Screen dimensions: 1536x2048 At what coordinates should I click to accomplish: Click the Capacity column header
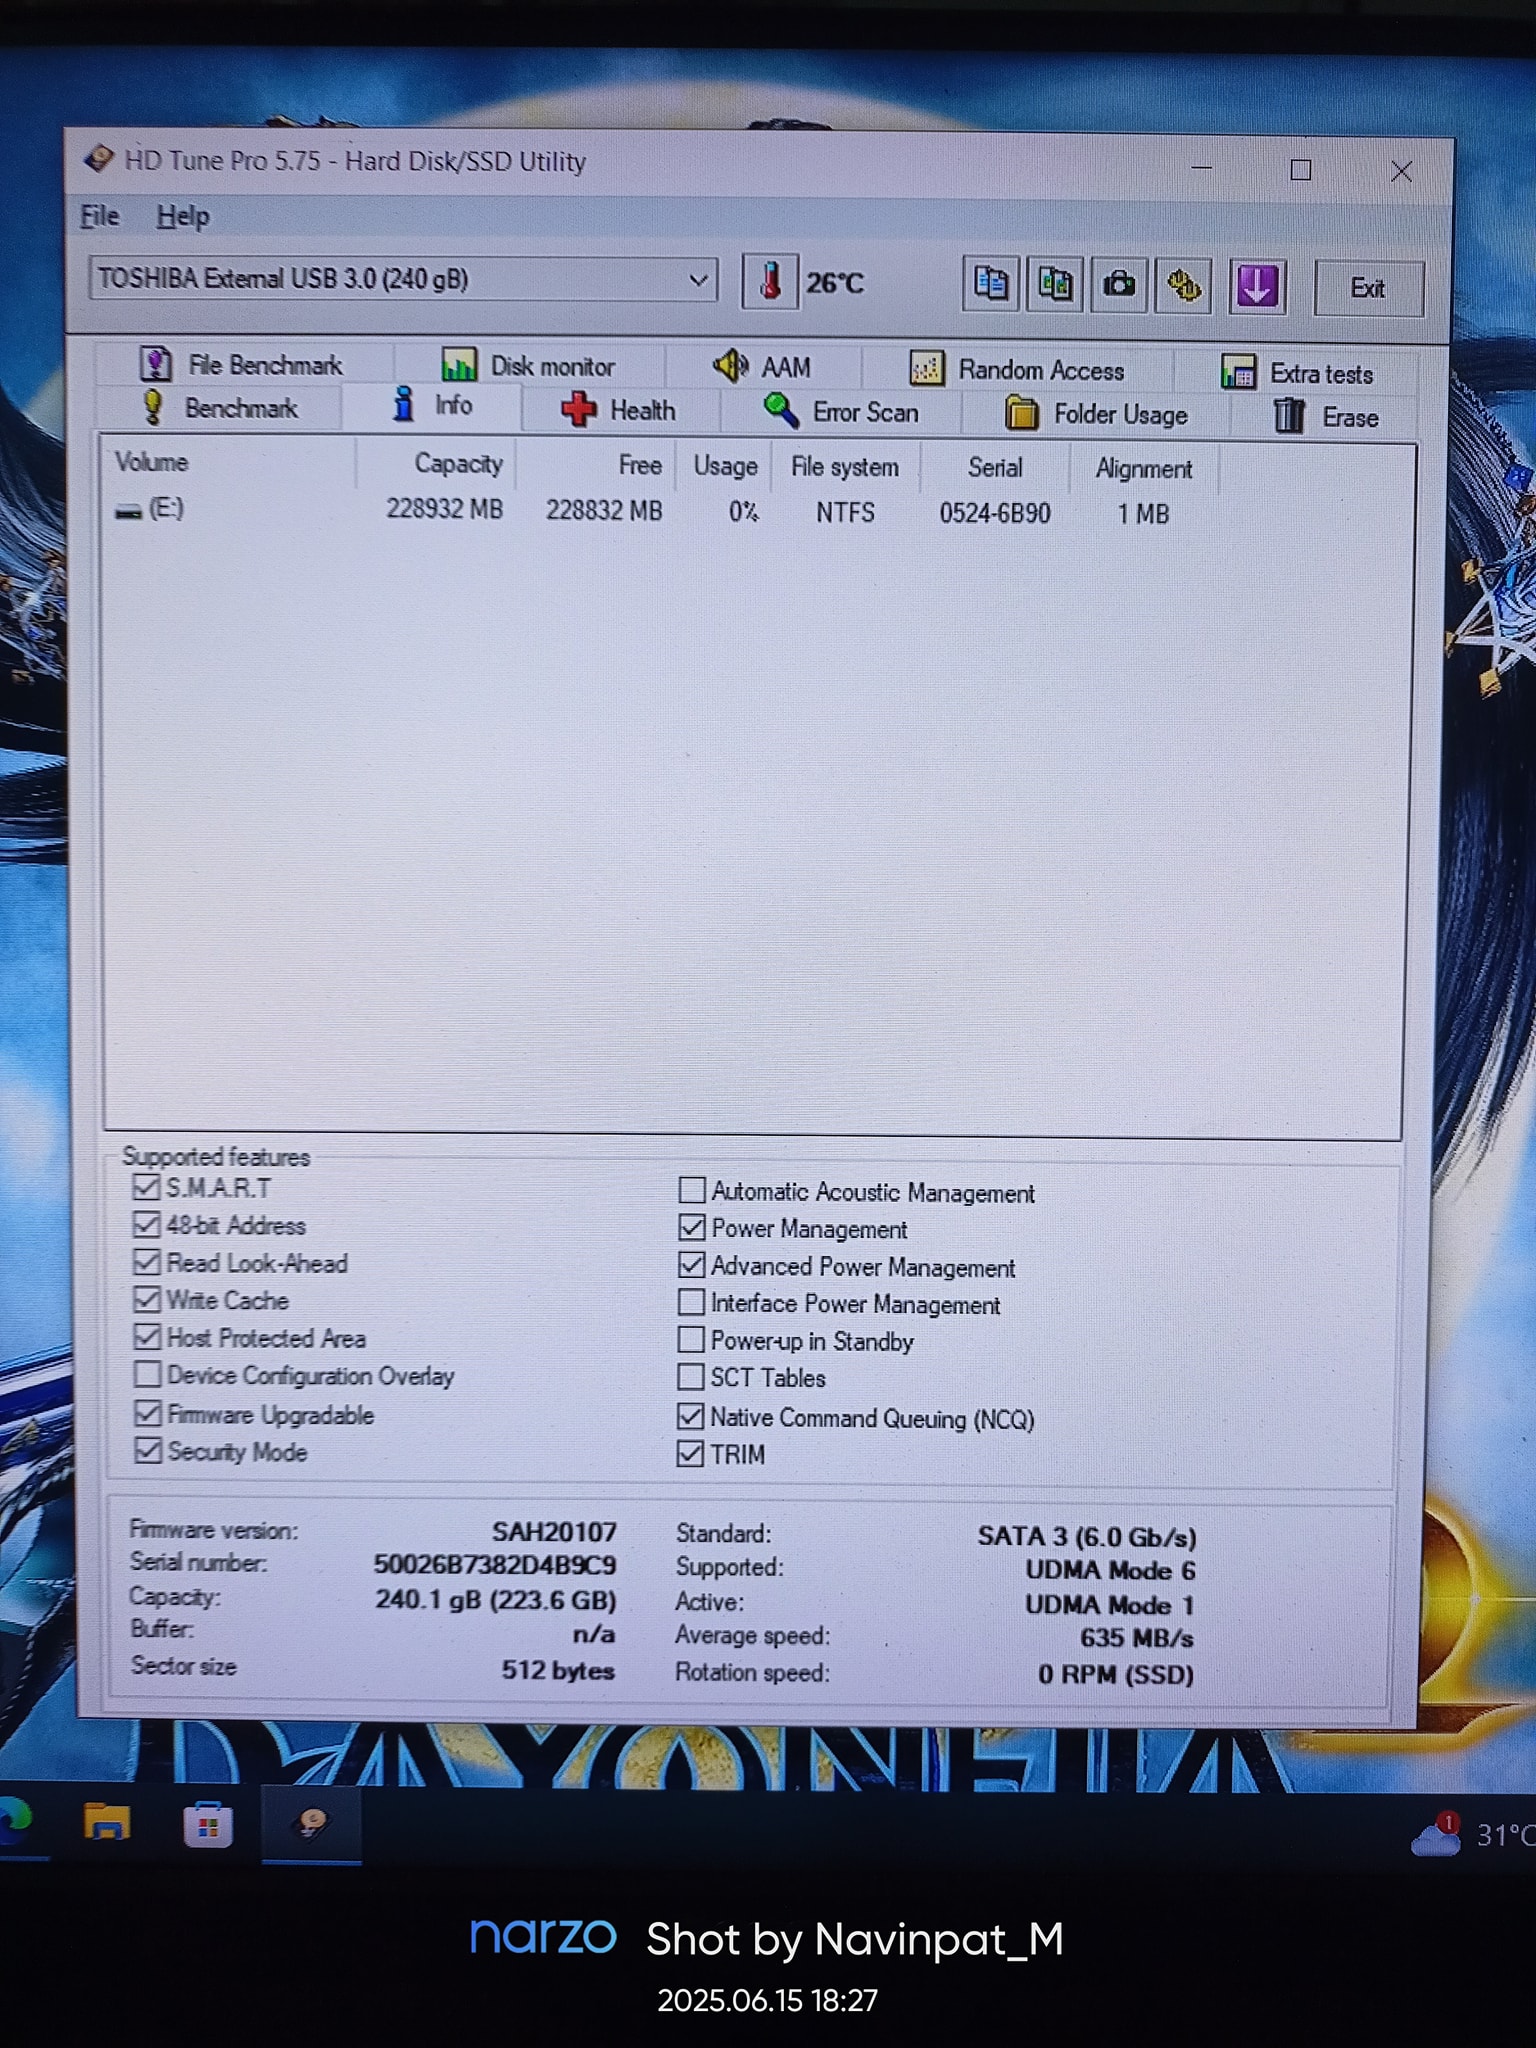pyautogui.click(x=436, y=464)
